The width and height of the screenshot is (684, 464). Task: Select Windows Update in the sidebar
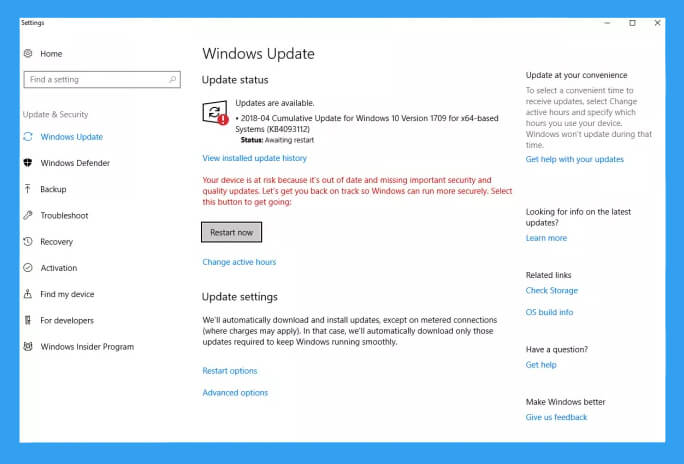[72, 137]
